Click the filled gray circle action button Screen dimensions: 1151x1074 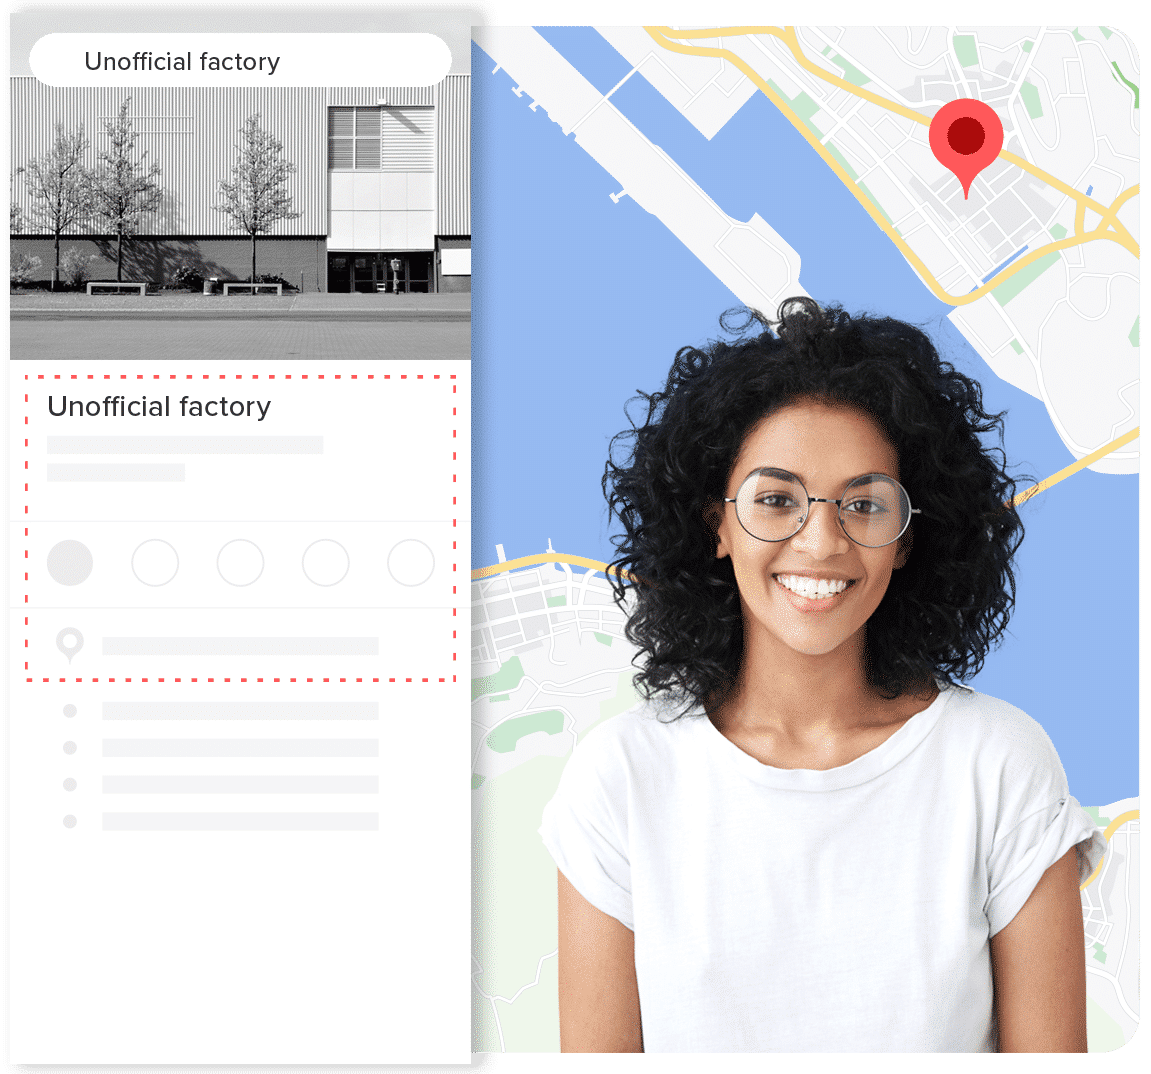[70, 563]
